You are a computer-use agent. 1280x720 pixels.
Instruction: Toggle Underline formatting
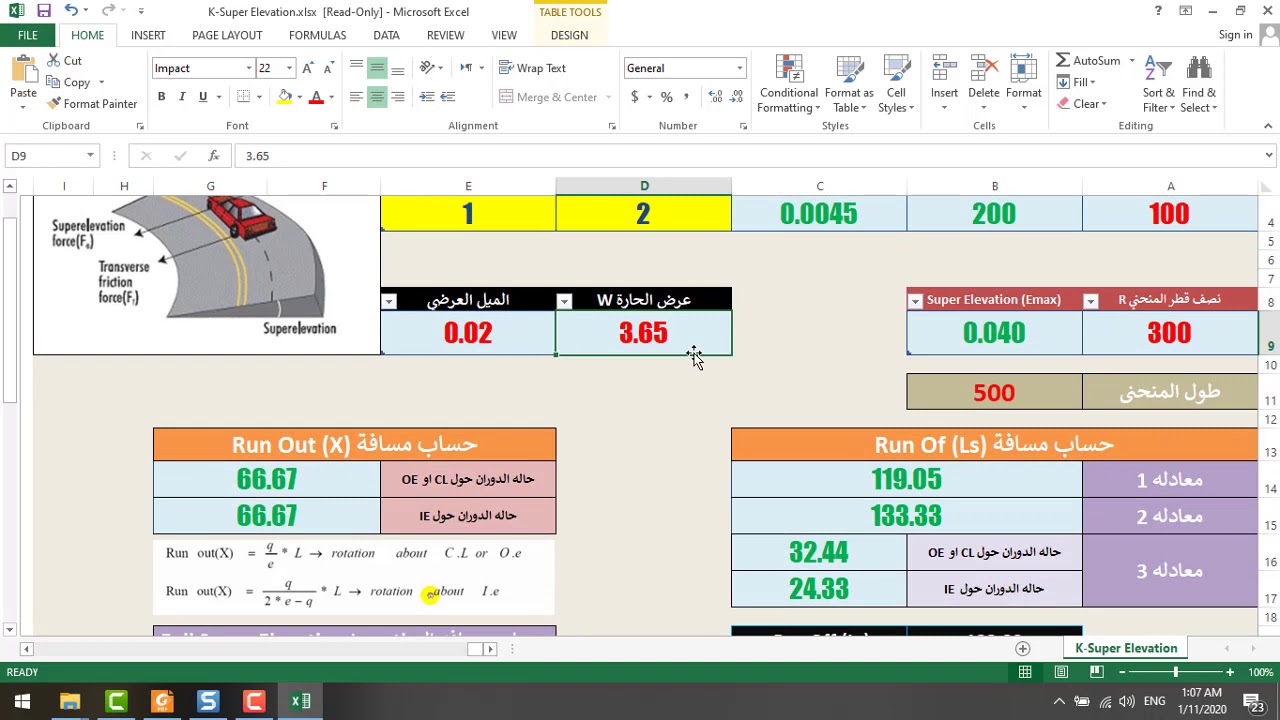[203, 97]
